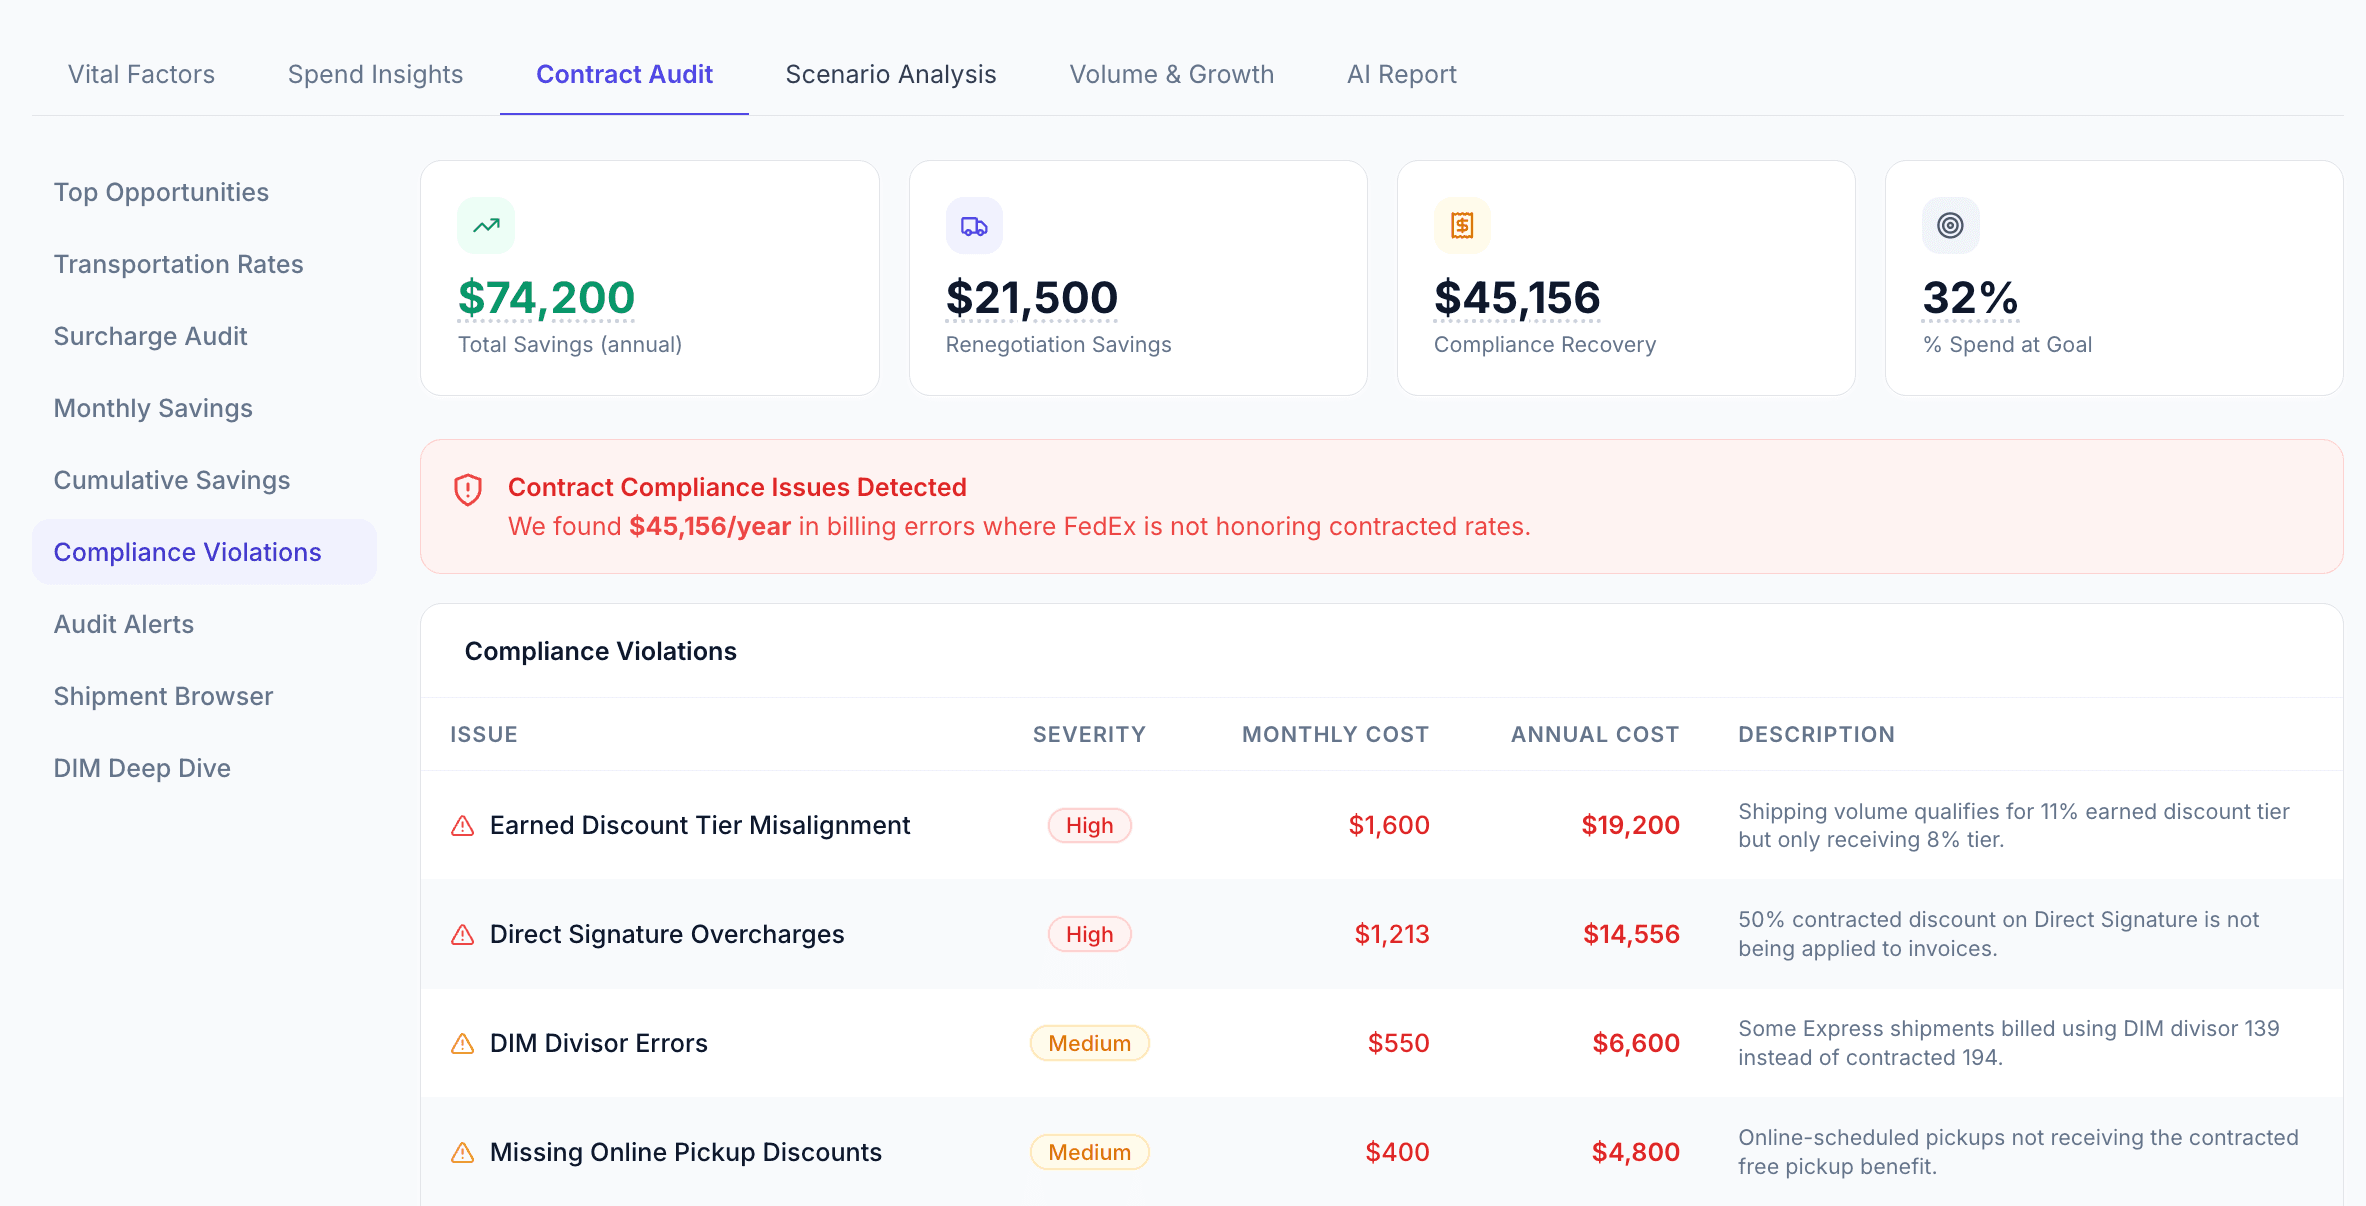Navigate to Shipment Browser
2366x1206 pixels.
click(163, 695)
